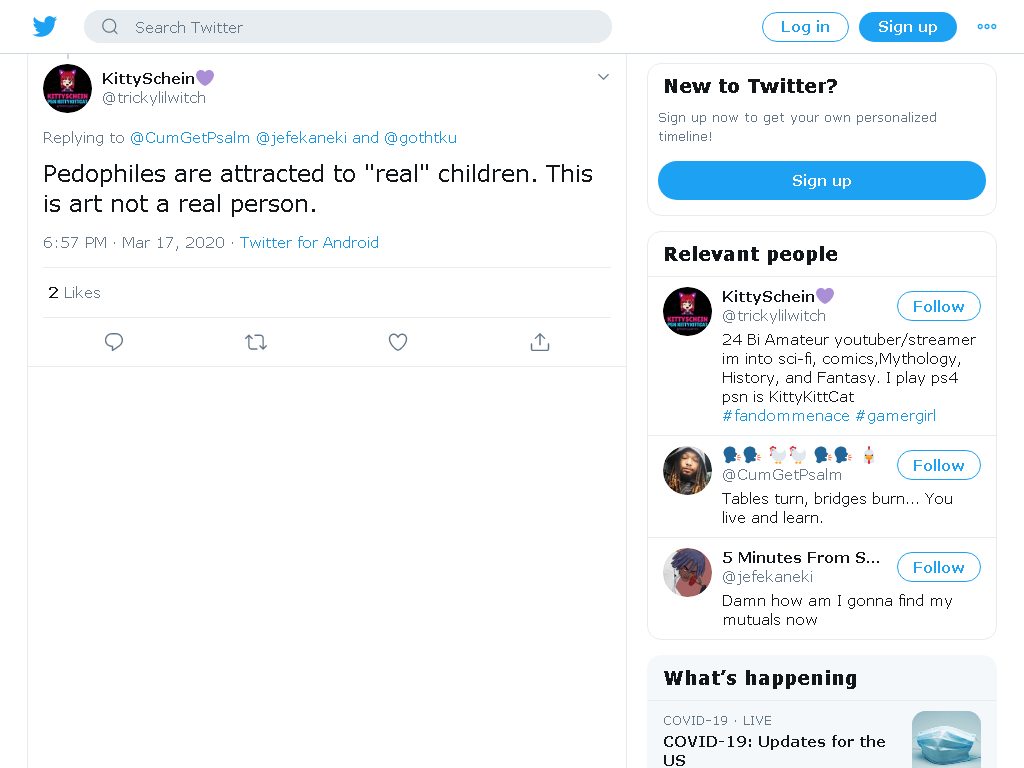Click KittySchein's avatar on the tweet
The width and height of the screenshot is (1024, 768).
coord(67,88)
